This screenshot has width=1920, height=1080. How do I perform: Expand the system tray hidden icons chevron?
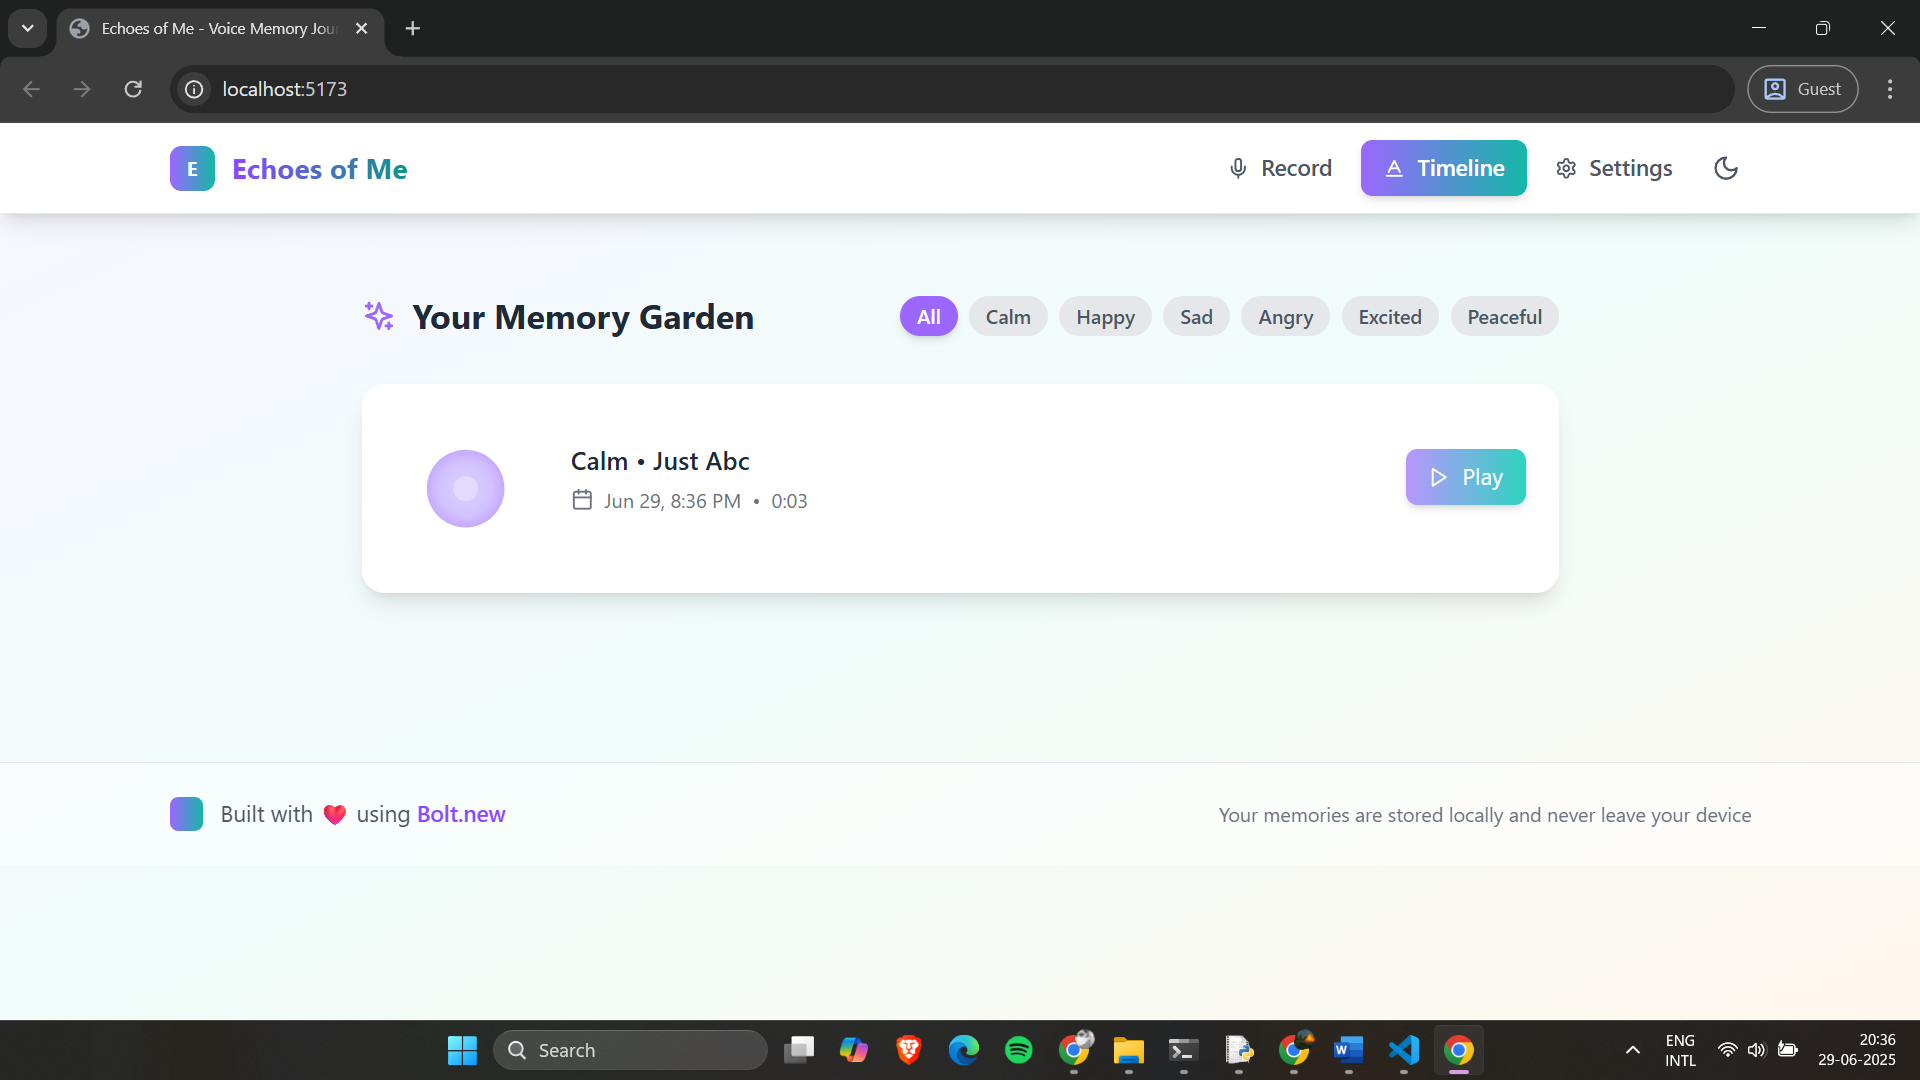pos(1632,1050)
